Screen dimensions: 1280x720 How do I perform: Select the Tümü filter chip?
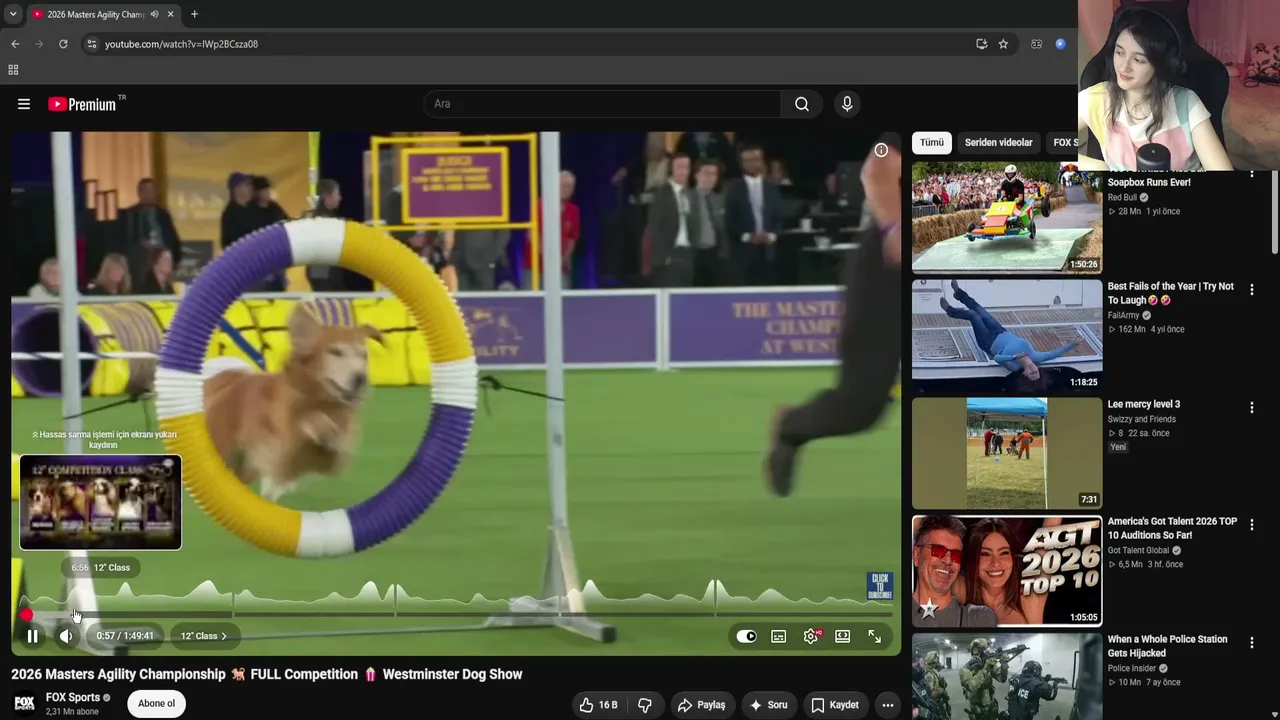[932, 143]
